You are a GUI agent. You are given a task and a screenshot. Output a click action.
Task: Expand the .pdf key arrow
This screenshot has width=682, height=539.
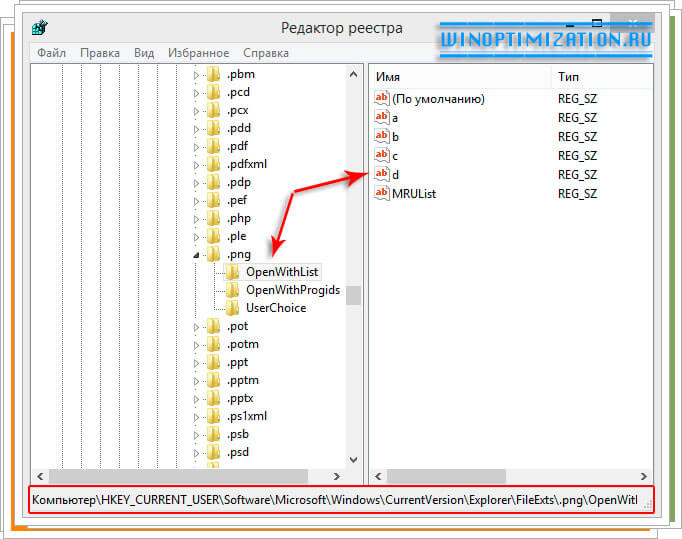click(196, 147)
